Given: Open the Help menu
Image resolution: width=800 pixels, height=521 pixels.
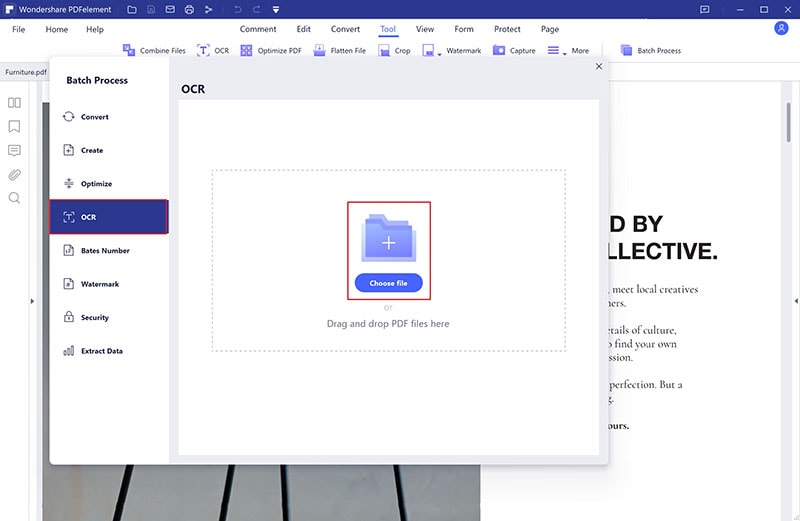Looking at the screenshot, I should point(95,29).
